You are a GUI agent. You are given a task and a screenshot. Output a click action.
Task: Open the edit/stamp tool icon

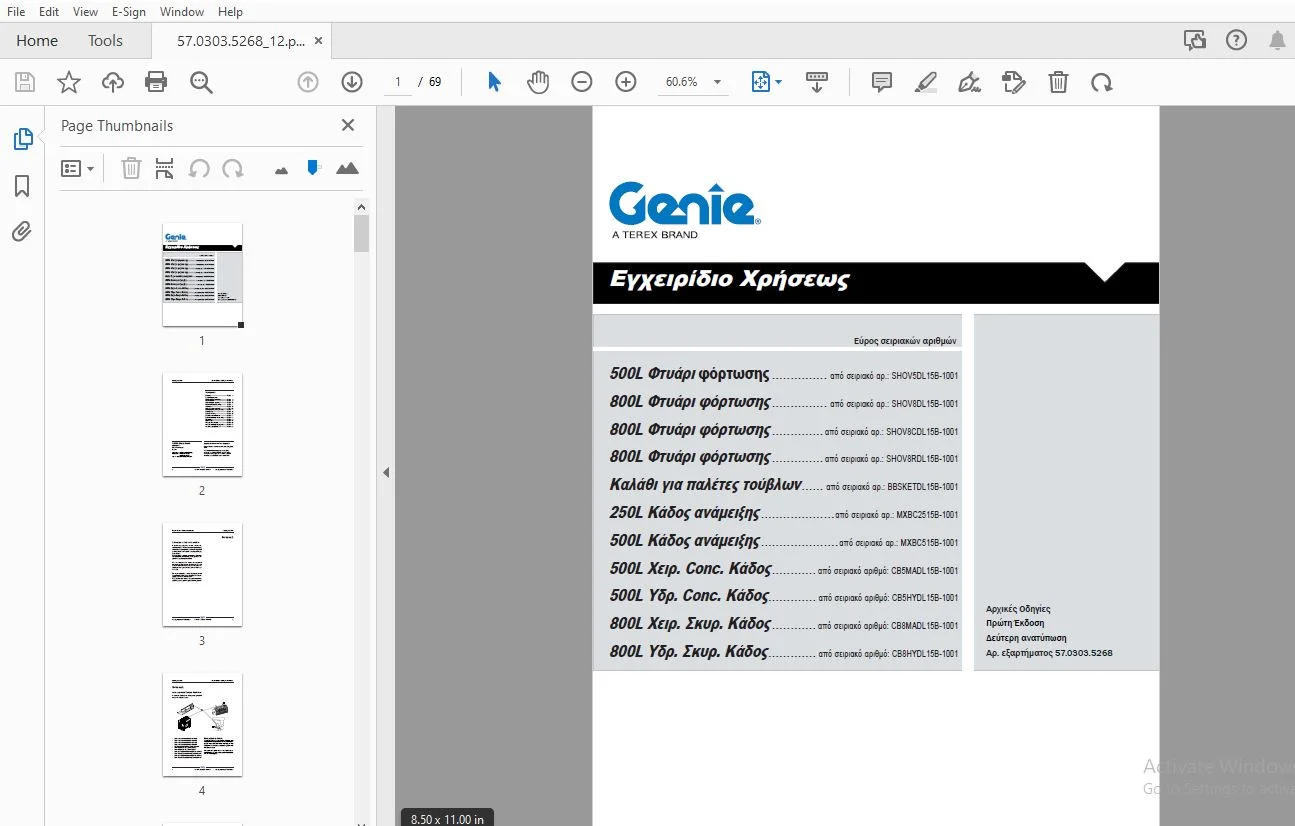tap(1013, 82)
